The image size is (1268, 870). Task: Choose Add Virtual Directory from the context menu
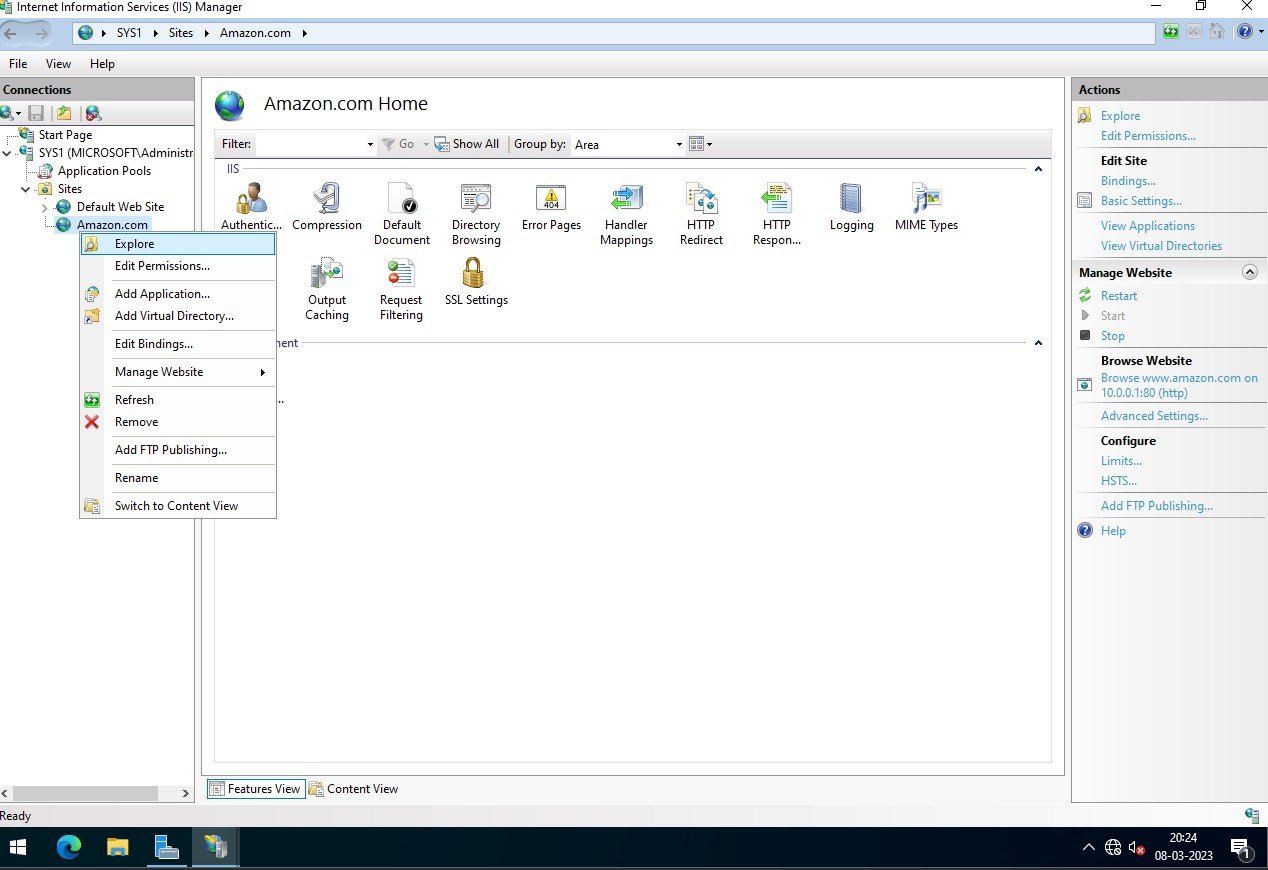[x=178, y=316]
